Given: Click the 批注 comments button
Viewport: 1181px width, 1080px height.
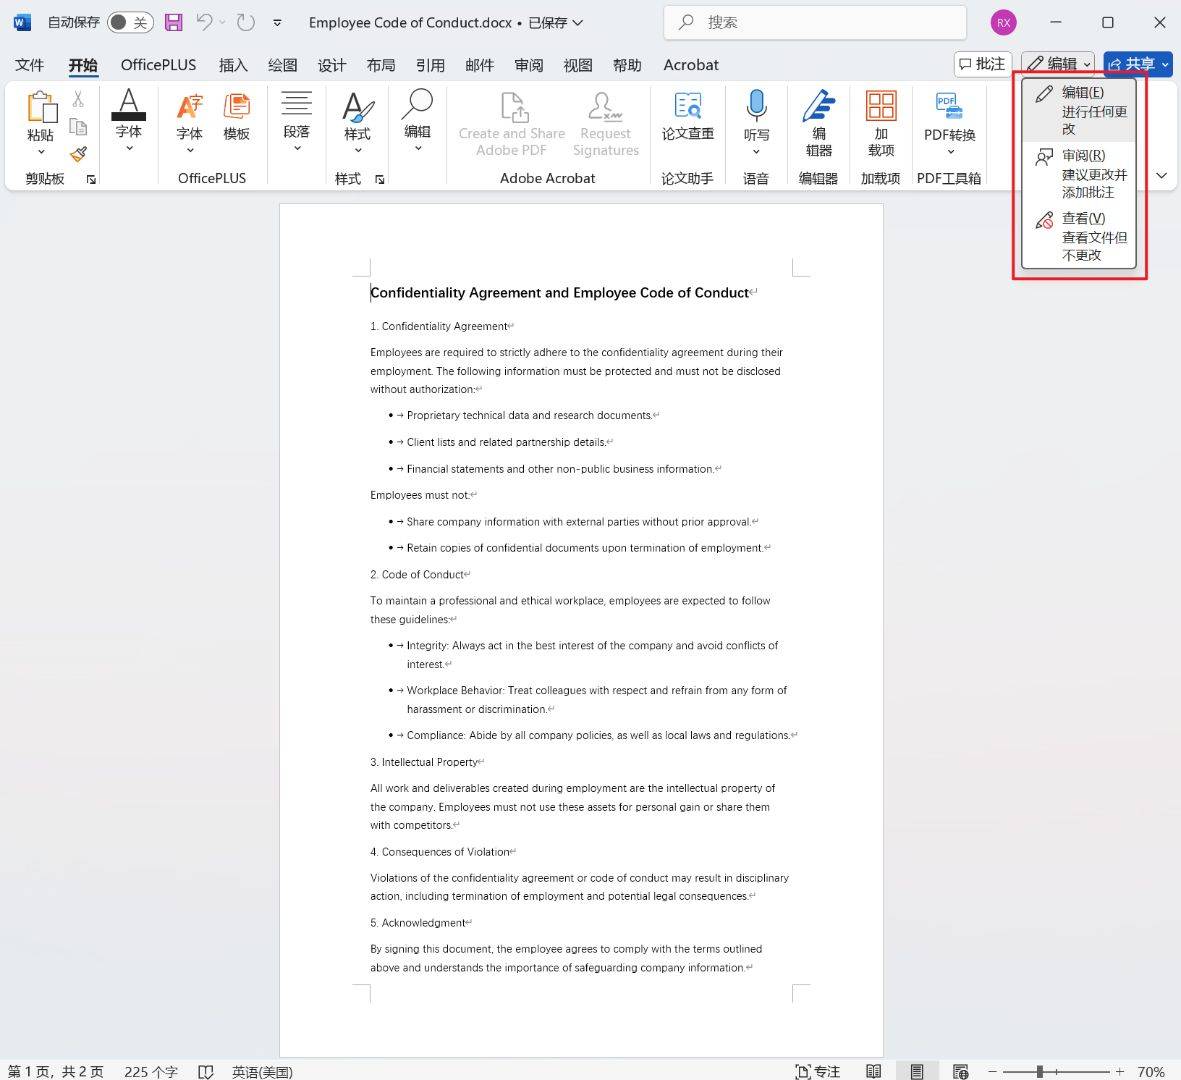Looking at the screenshot, I should coord(982,64).
